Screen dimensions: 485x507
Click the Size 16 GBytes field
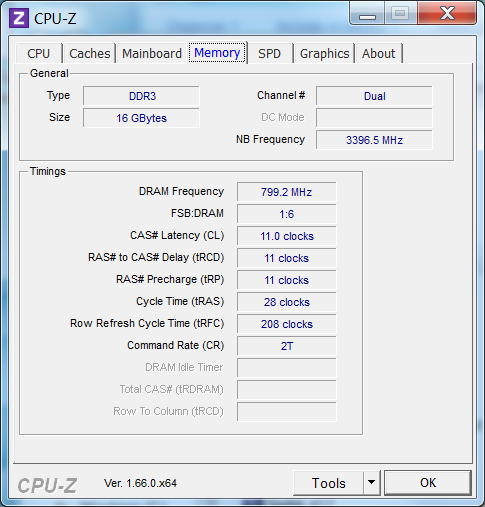point(141,118)
